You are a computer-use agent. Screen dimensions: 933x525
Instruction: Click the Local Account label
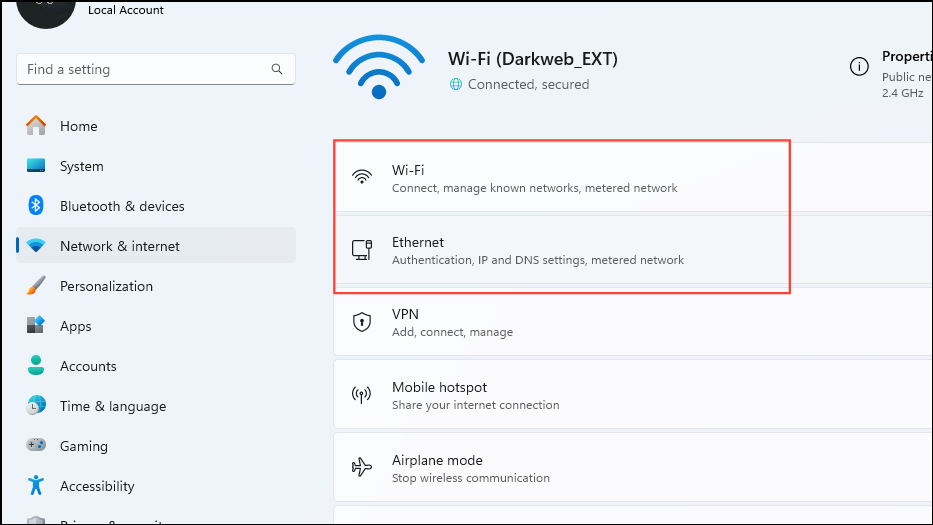pyautogui.click(x=126, y=10)
